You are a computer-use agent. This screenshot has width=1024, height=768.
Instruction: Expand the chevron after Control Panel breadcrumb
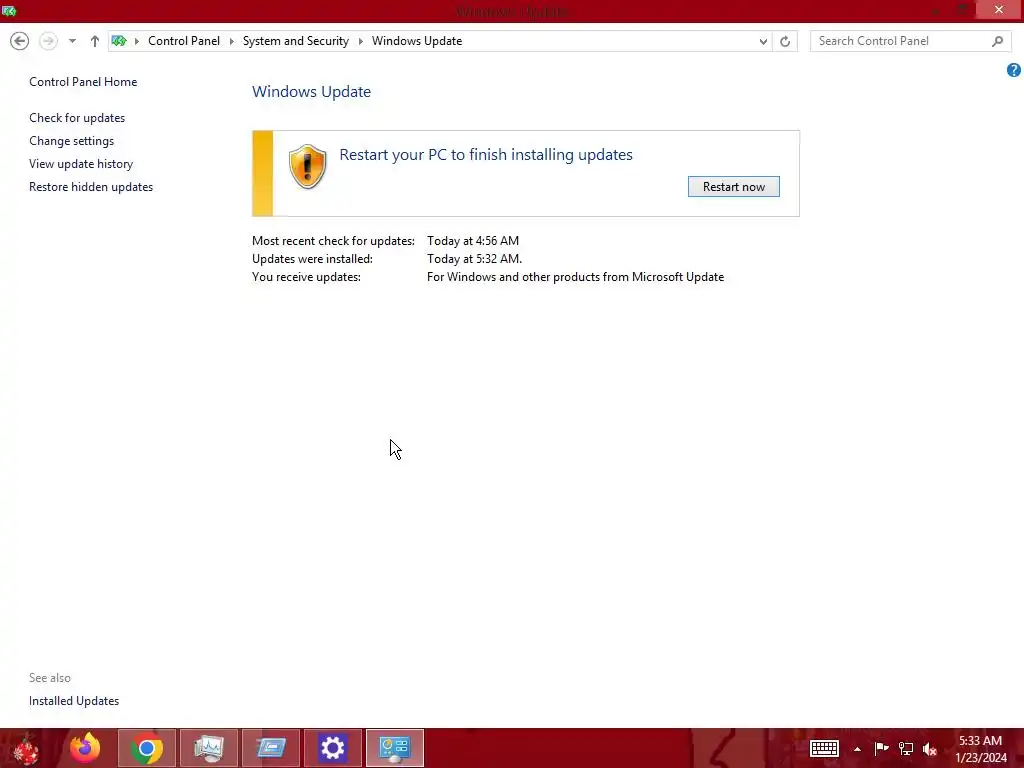pyautogui.click(x=231, y=41)
